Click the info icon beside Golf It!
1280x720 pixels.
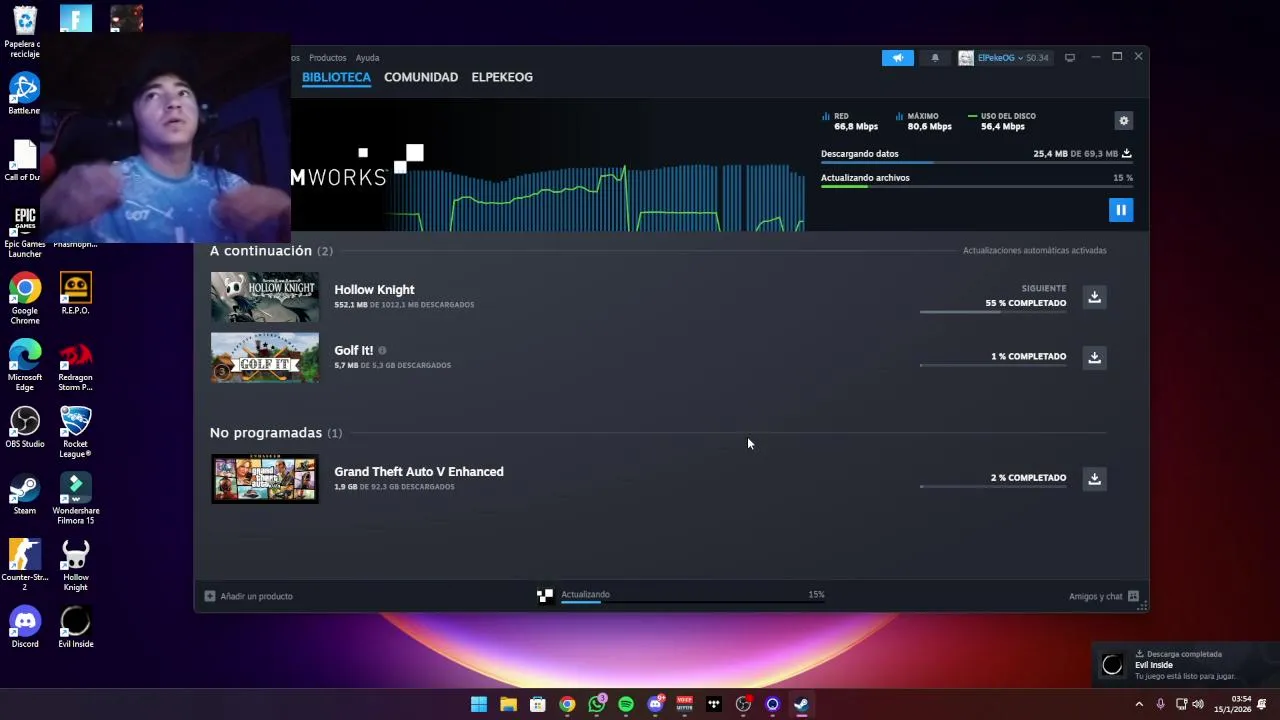coord(382,351)
